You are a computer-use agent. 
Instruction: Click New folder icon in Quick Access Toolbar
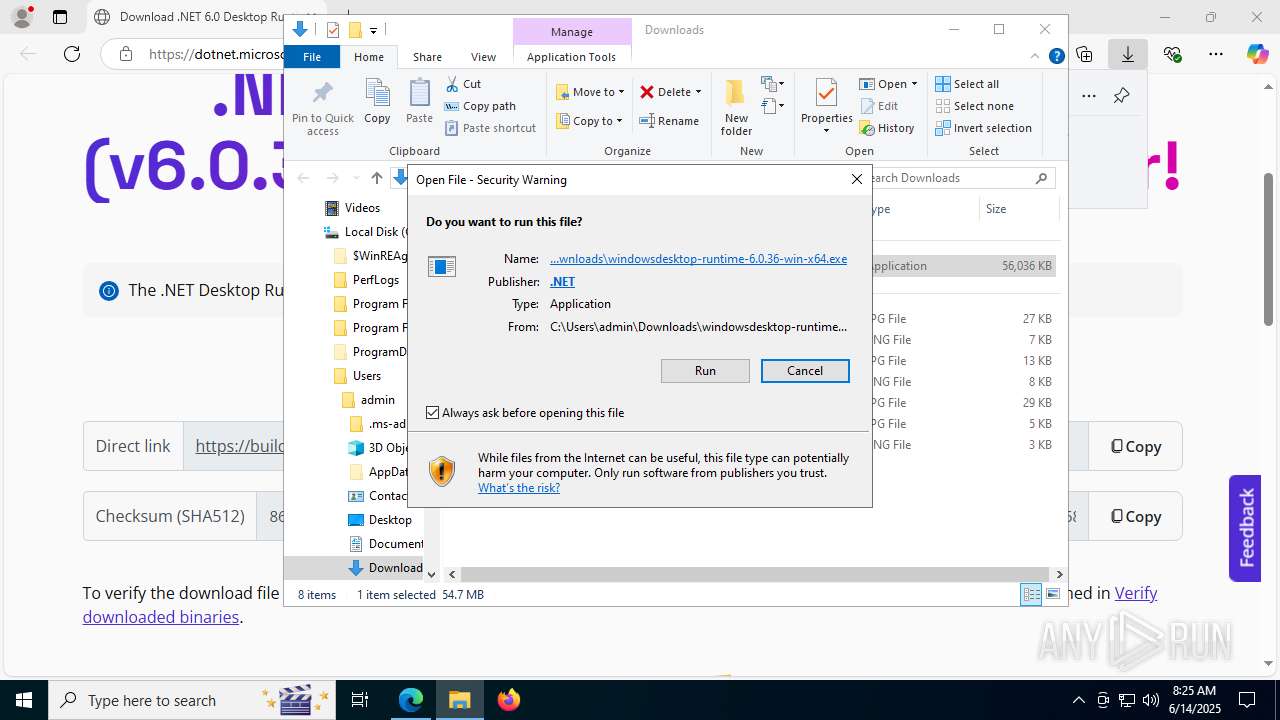(354, 30)
